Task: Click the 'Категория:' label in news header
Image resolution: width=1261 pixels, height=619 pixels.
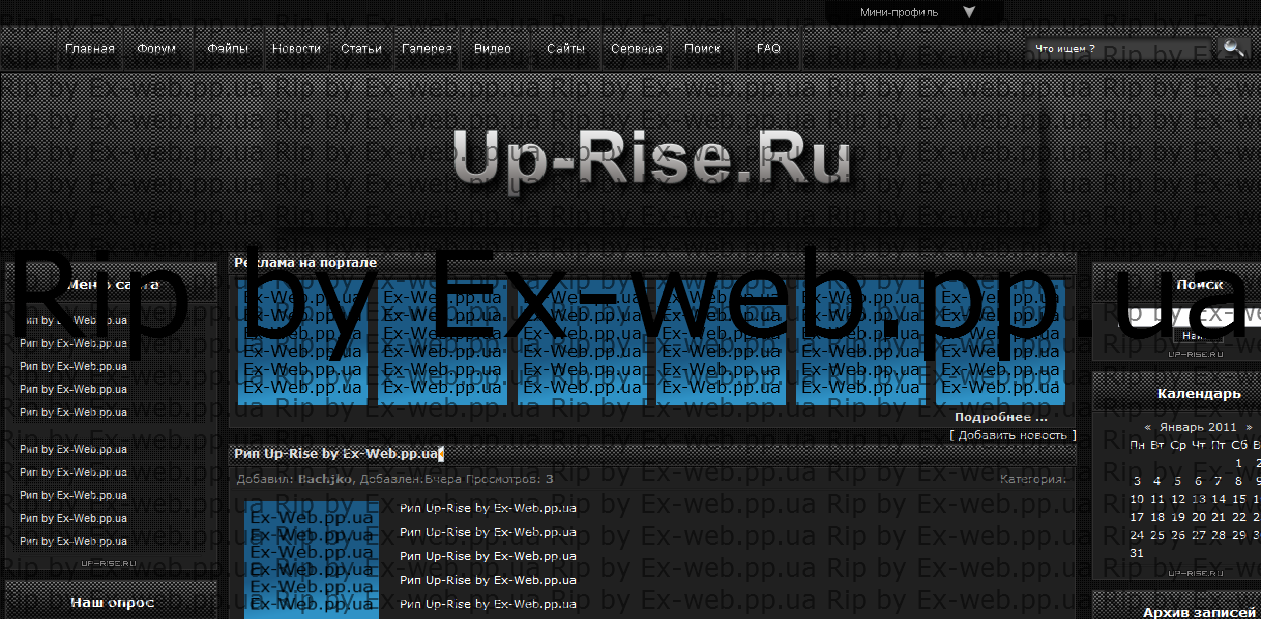Action: [1033, 479]
